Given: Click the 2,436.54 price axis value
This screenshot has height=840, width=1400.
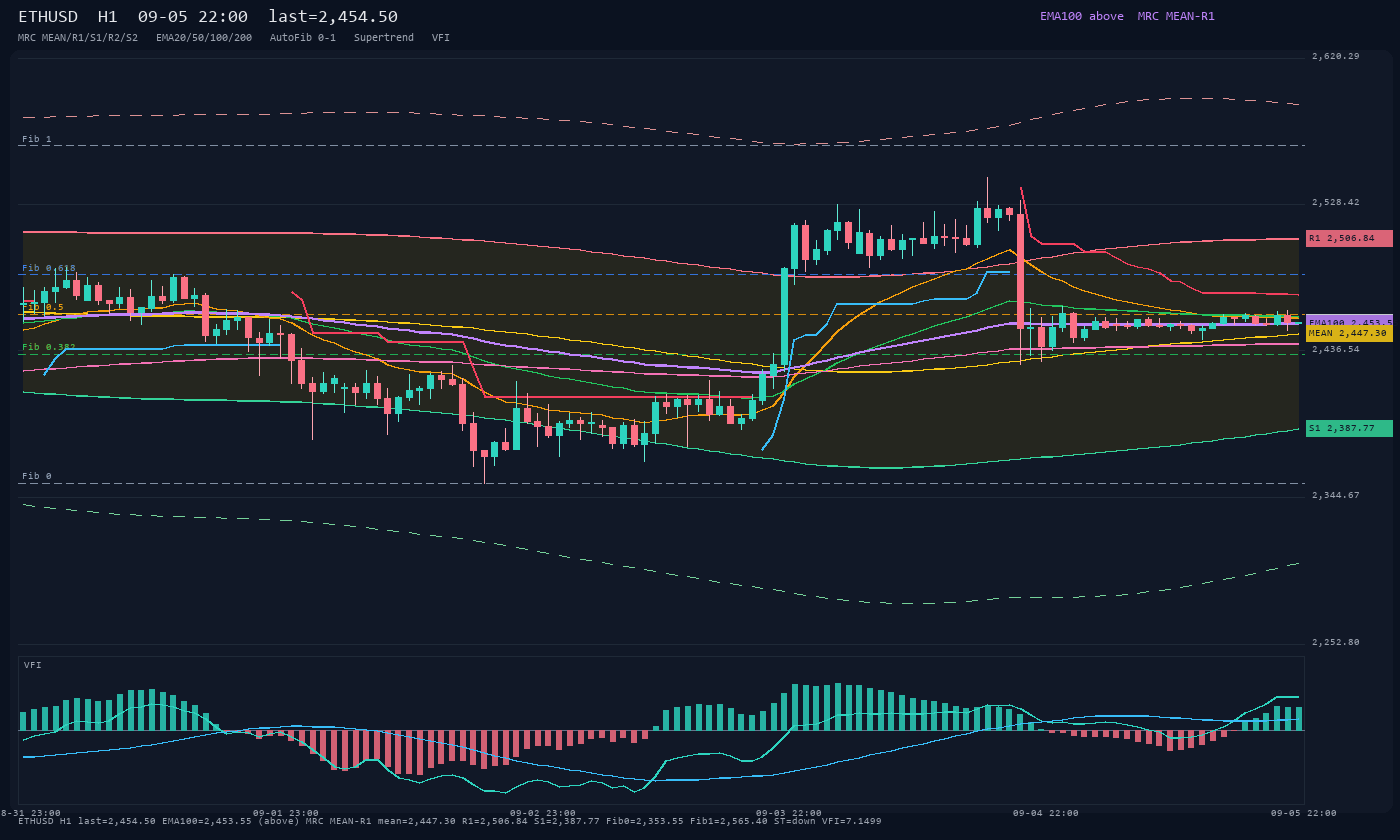Looking at the screenshot, I should pyautogui.click(x=1336, y=349).
